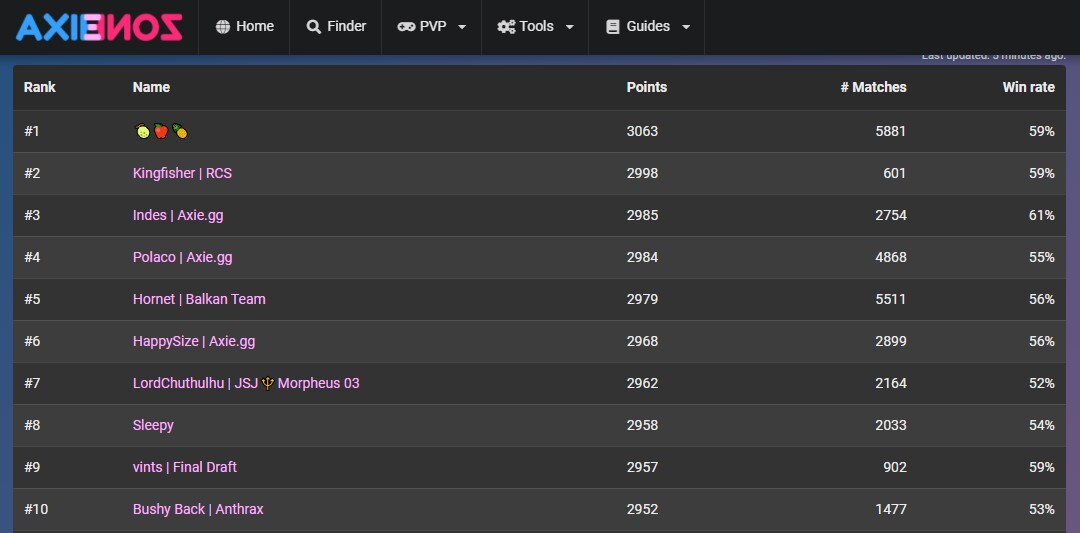Open Kingfisher | RCS player profile
1080x533 pixels.
pyautogui.click(x=183, y=174)
